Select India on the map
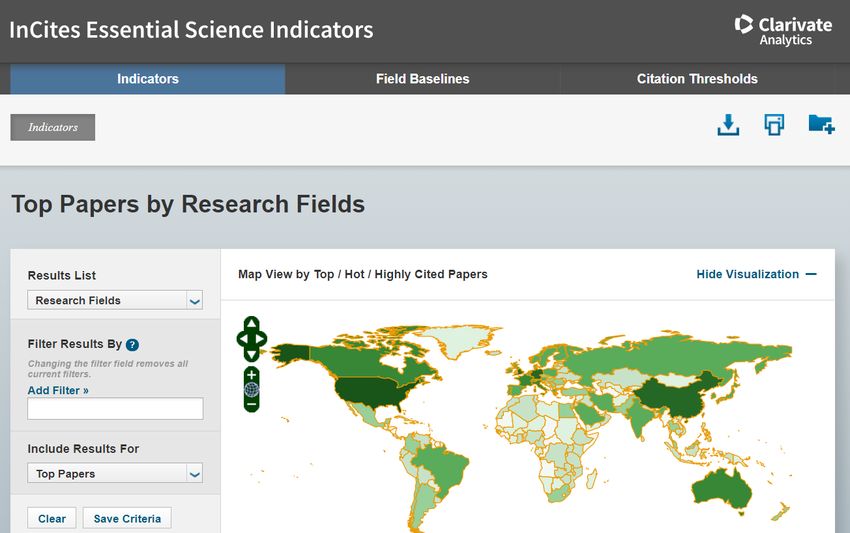The height and width of the screenshot is (533, 850). pyautogui.click(x=640, y=416)
